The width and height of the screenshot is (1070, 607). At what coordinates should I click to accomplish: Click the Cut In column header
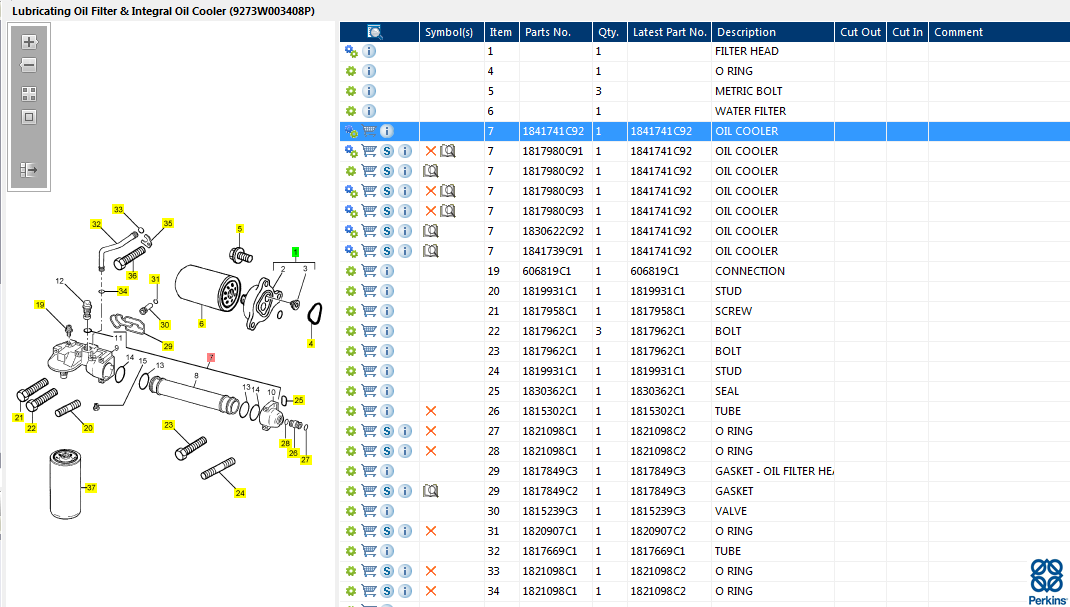908,32
